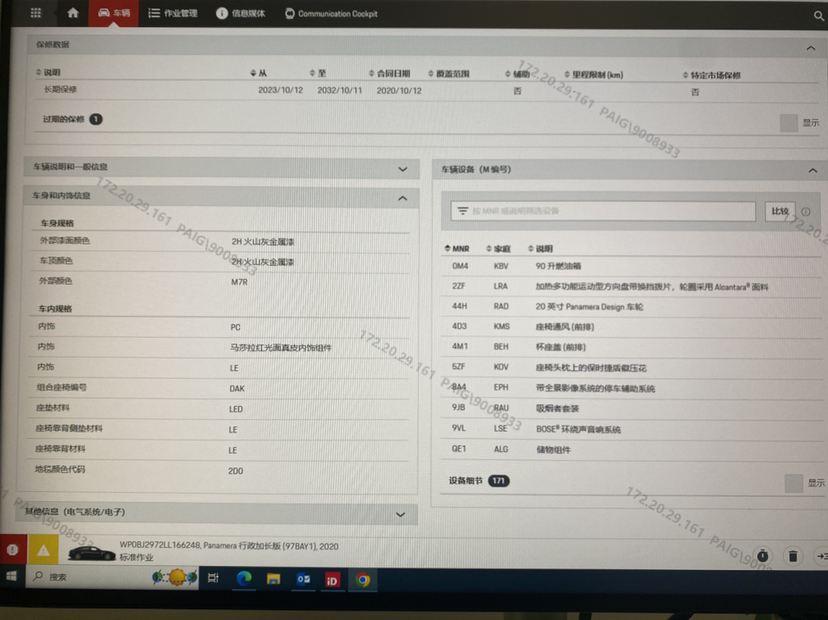The height and width of the screenshot is (620, 828).
Task: Open the search magnifier in the header
Action: click(818, 16)
